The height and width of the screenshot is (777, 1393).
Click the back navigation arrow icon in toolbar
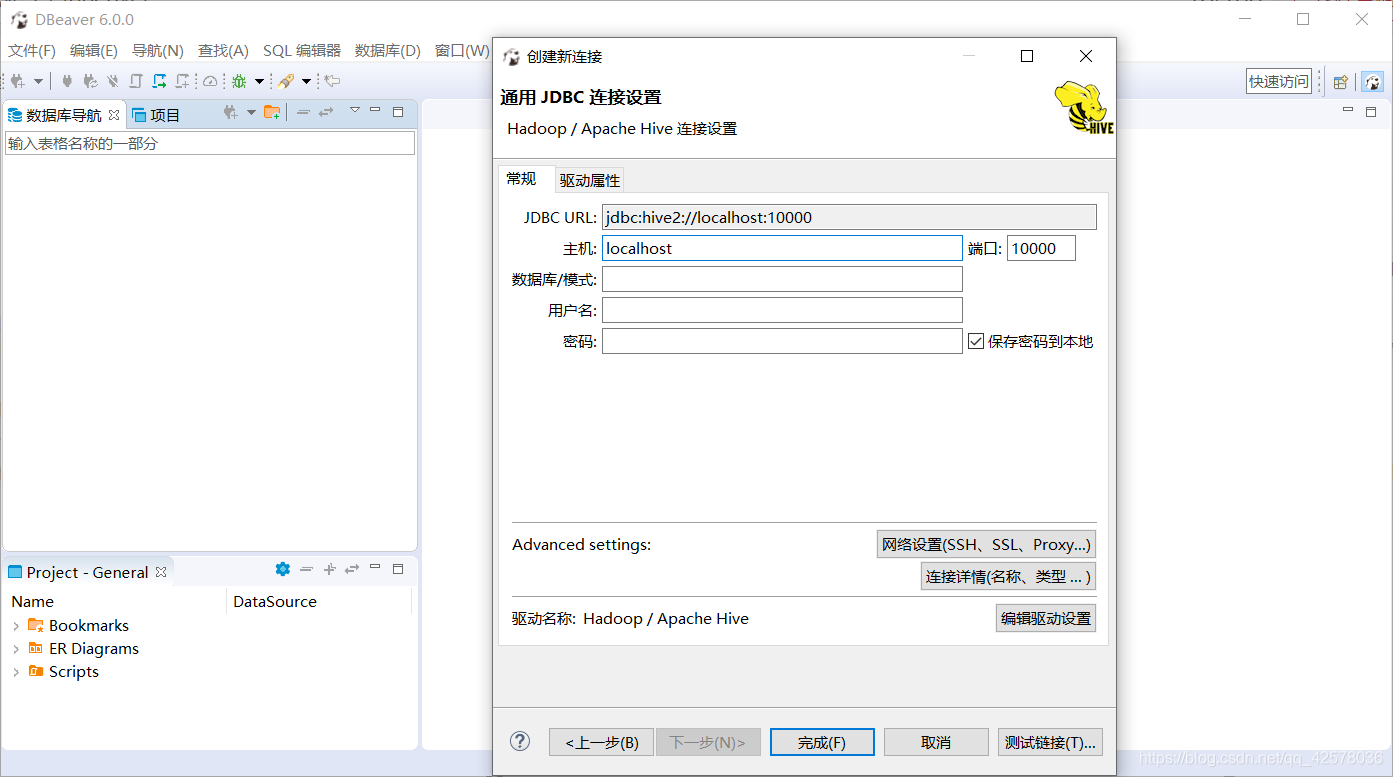tap(332, 81)
